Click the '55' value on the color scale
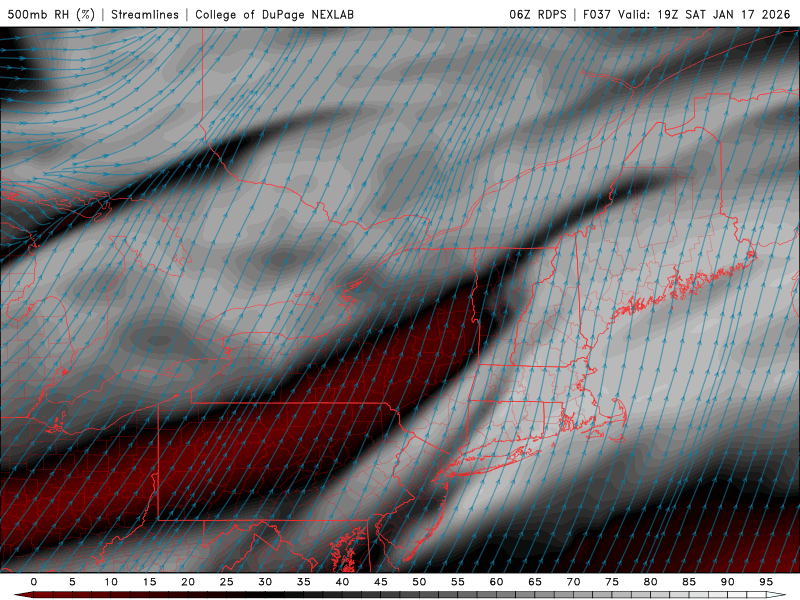Viewport: 800px width, 600px height. (x=458, y=582)
